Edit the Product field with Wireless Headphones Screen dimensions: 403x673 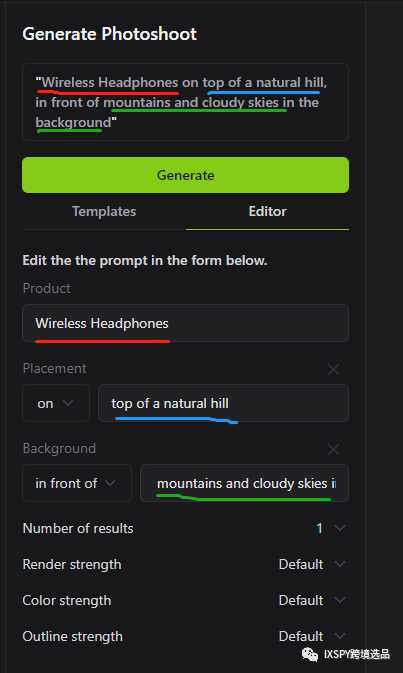tap(185, 323)
